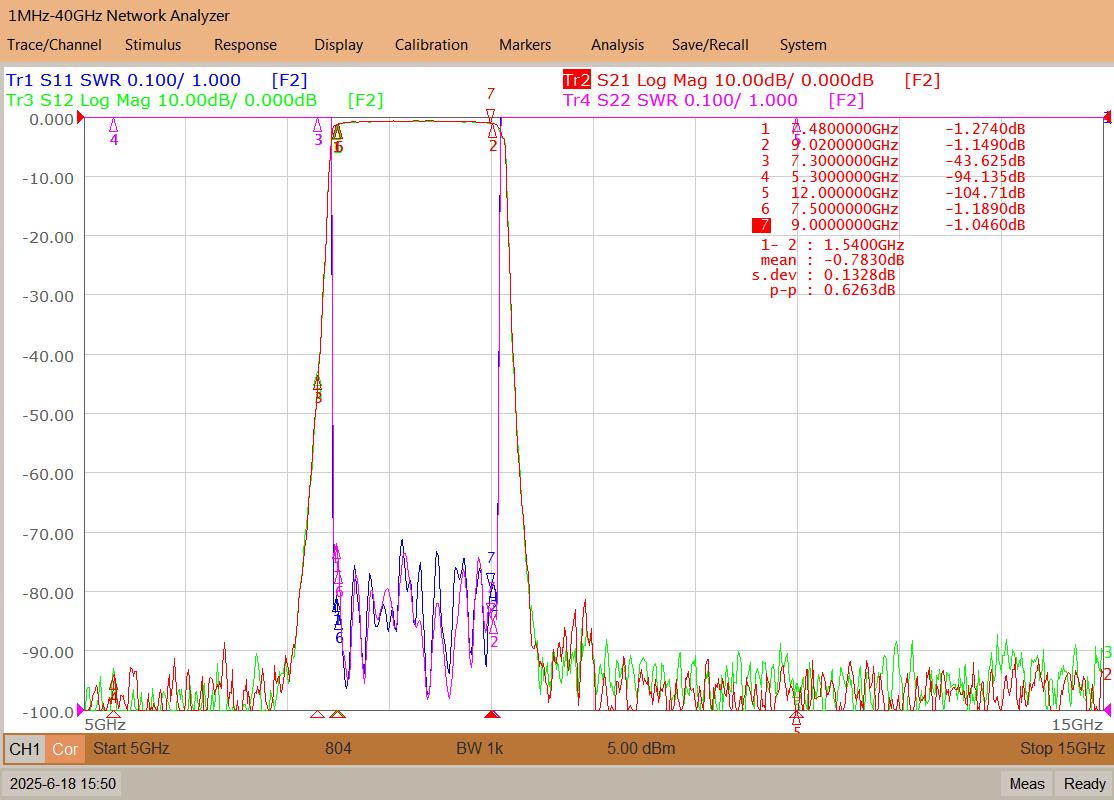Click the Start 5GHz field
The image size is (1114, 800).
131,748
